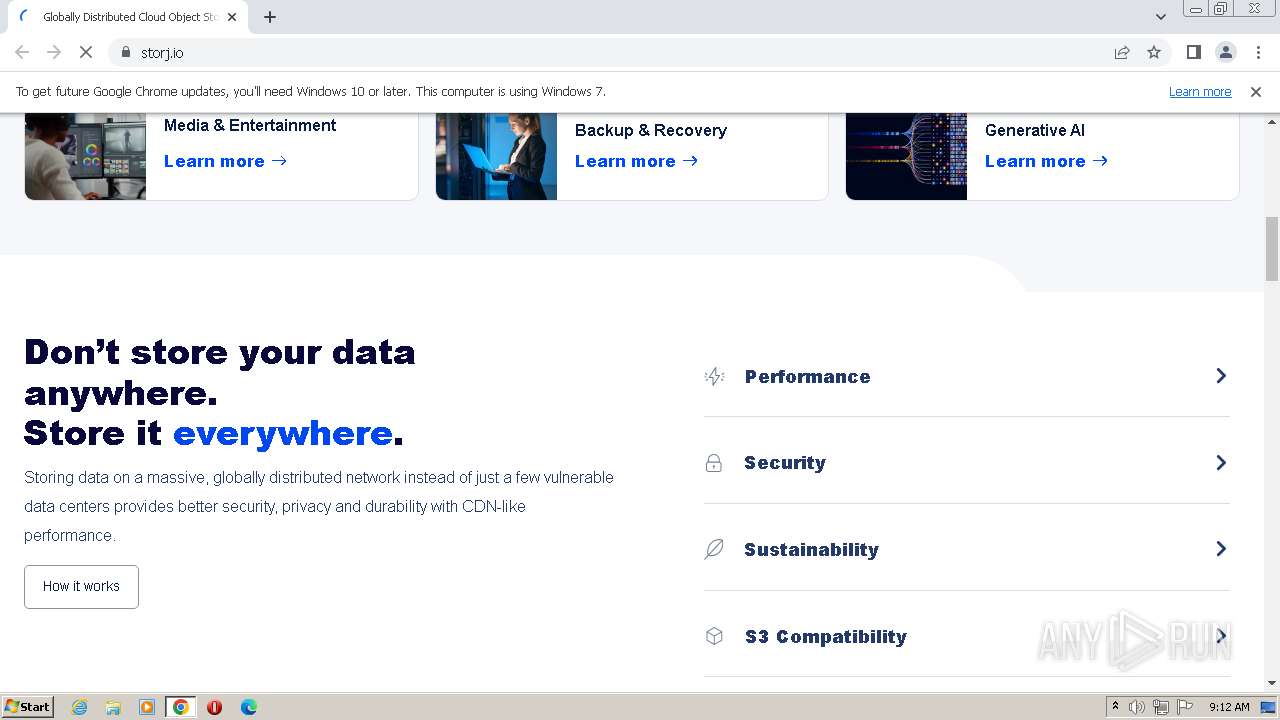Show hidden system tray icons
The width and height of the screenshot is (1280, 720).
(1115, 707)
